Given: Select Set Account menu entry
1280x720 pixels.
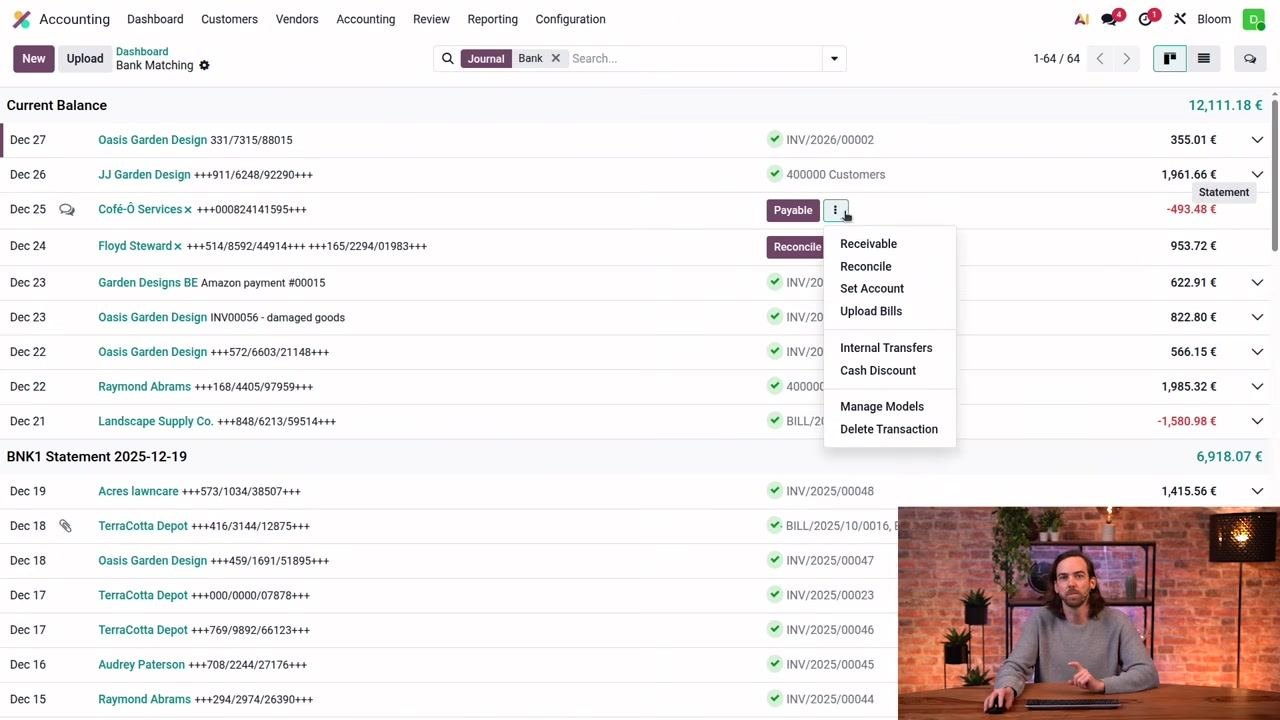Looking at the screenshot, I should (x=872, y=289).
